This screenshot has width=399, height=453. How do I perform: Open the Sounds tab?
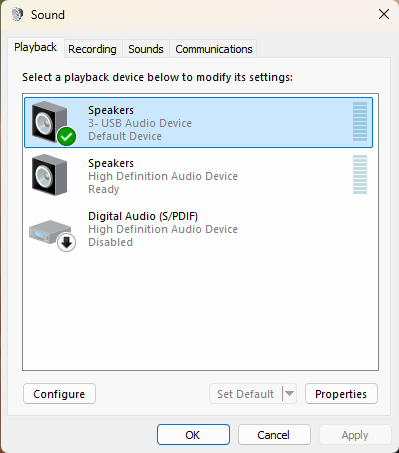click(146, 49)
